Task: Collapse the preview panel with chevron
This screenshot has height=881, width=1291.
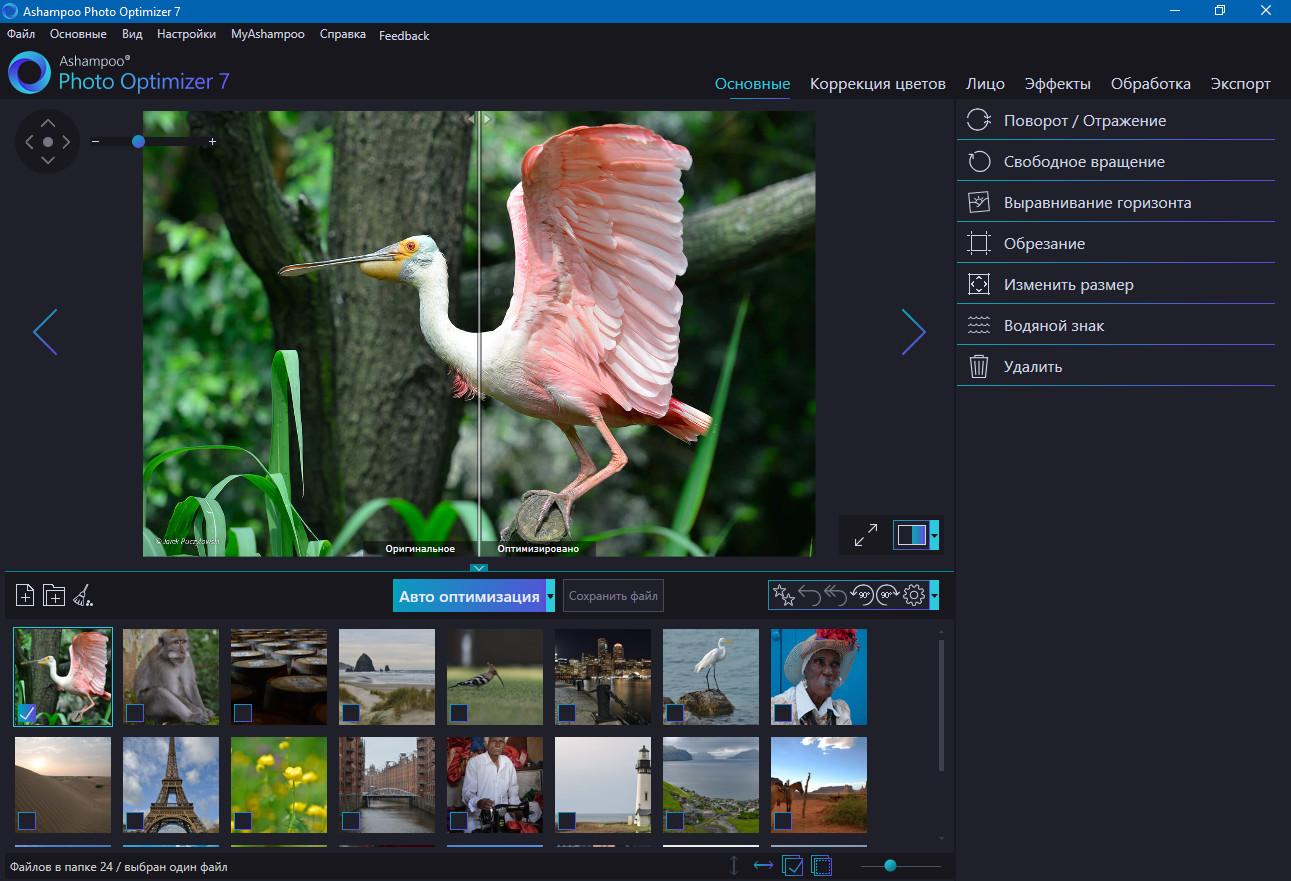Action: 479,568
